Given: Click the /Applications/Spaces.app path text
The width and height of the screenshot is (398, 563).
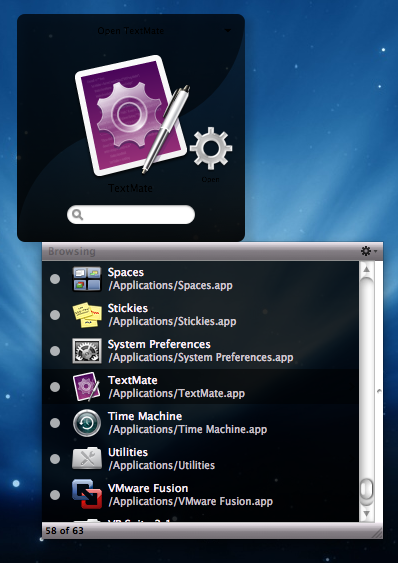Looking at the screenshot, I should (x=171, y=286).
